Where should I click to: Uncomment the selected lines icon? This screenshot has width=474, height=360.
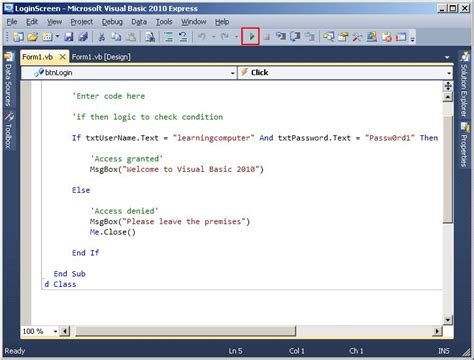(183, 36)
